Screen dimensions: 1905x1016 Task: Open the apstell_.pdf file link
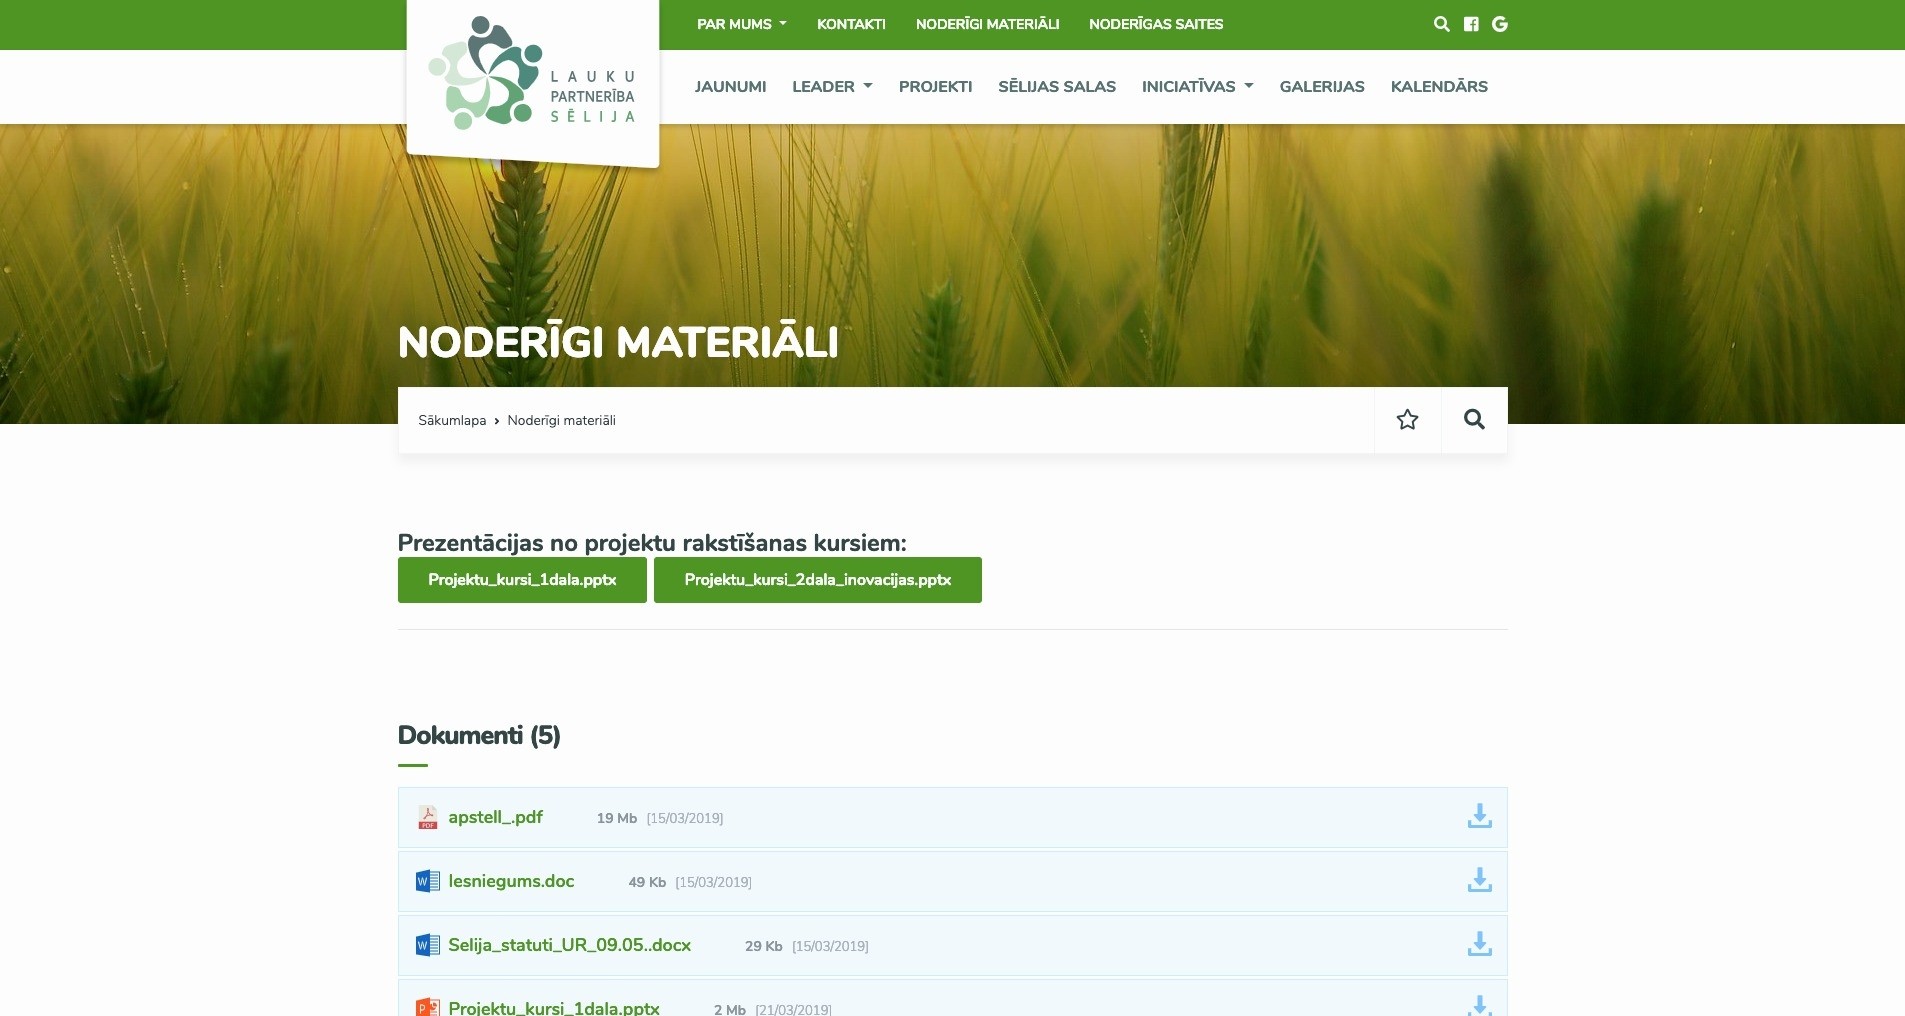pyautogui.click(x=495, y=817)
